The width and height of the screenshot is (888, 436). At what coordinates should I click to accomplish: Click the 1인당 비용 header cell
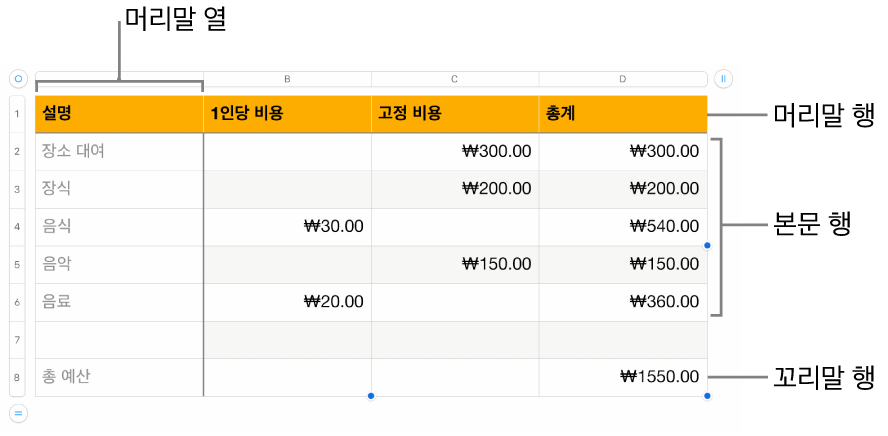[x=287, y=114]
